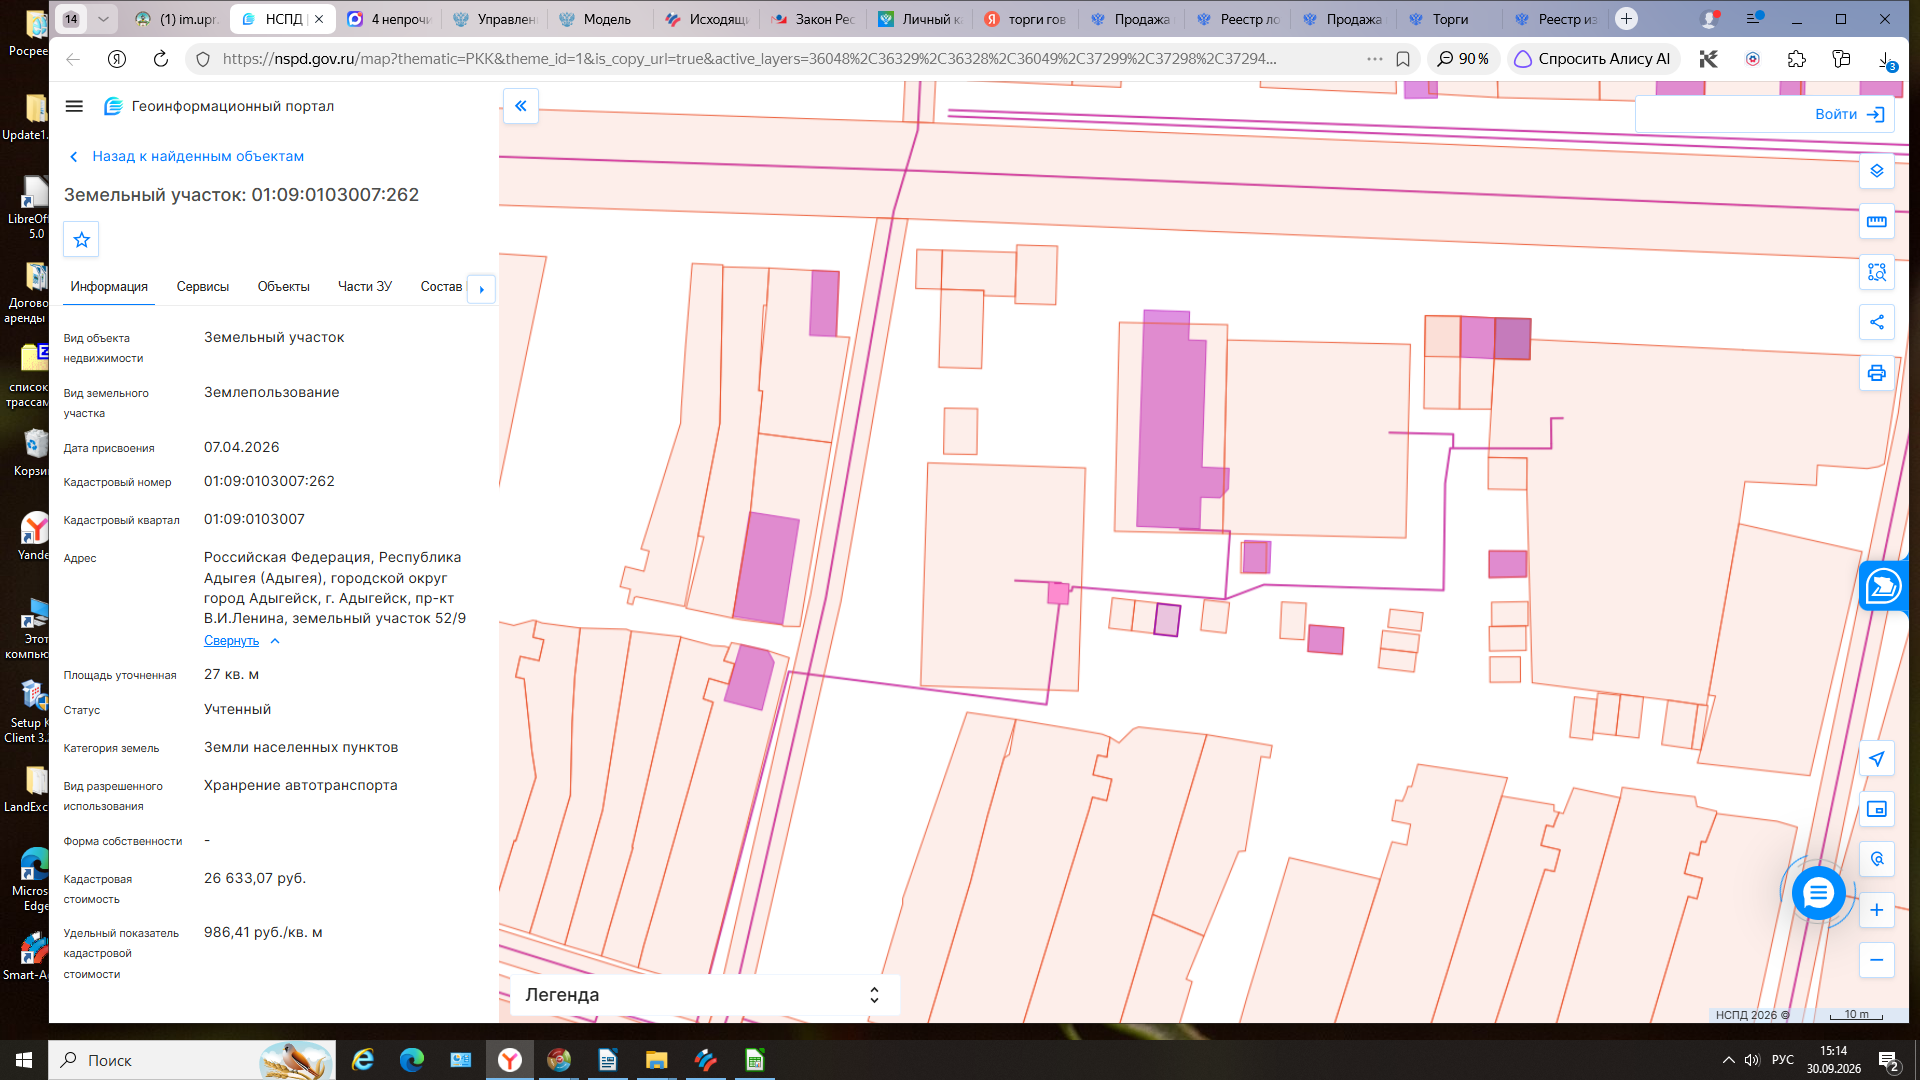Zoom in on the map

click(x=1877, y=910)
